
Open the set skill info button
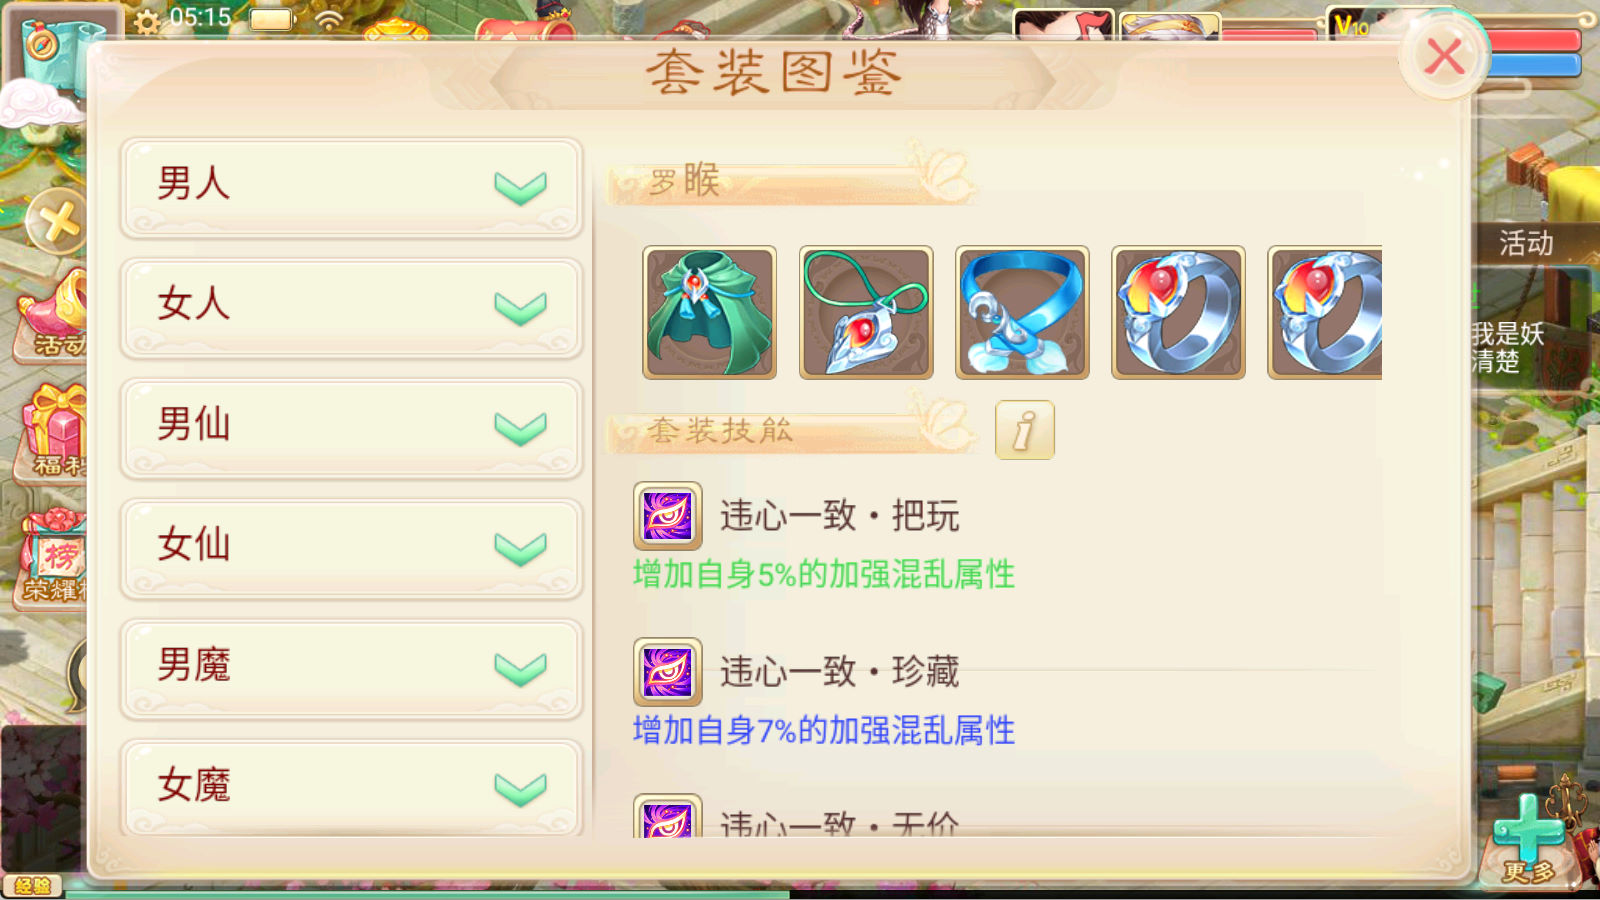tap(1024, 430)
